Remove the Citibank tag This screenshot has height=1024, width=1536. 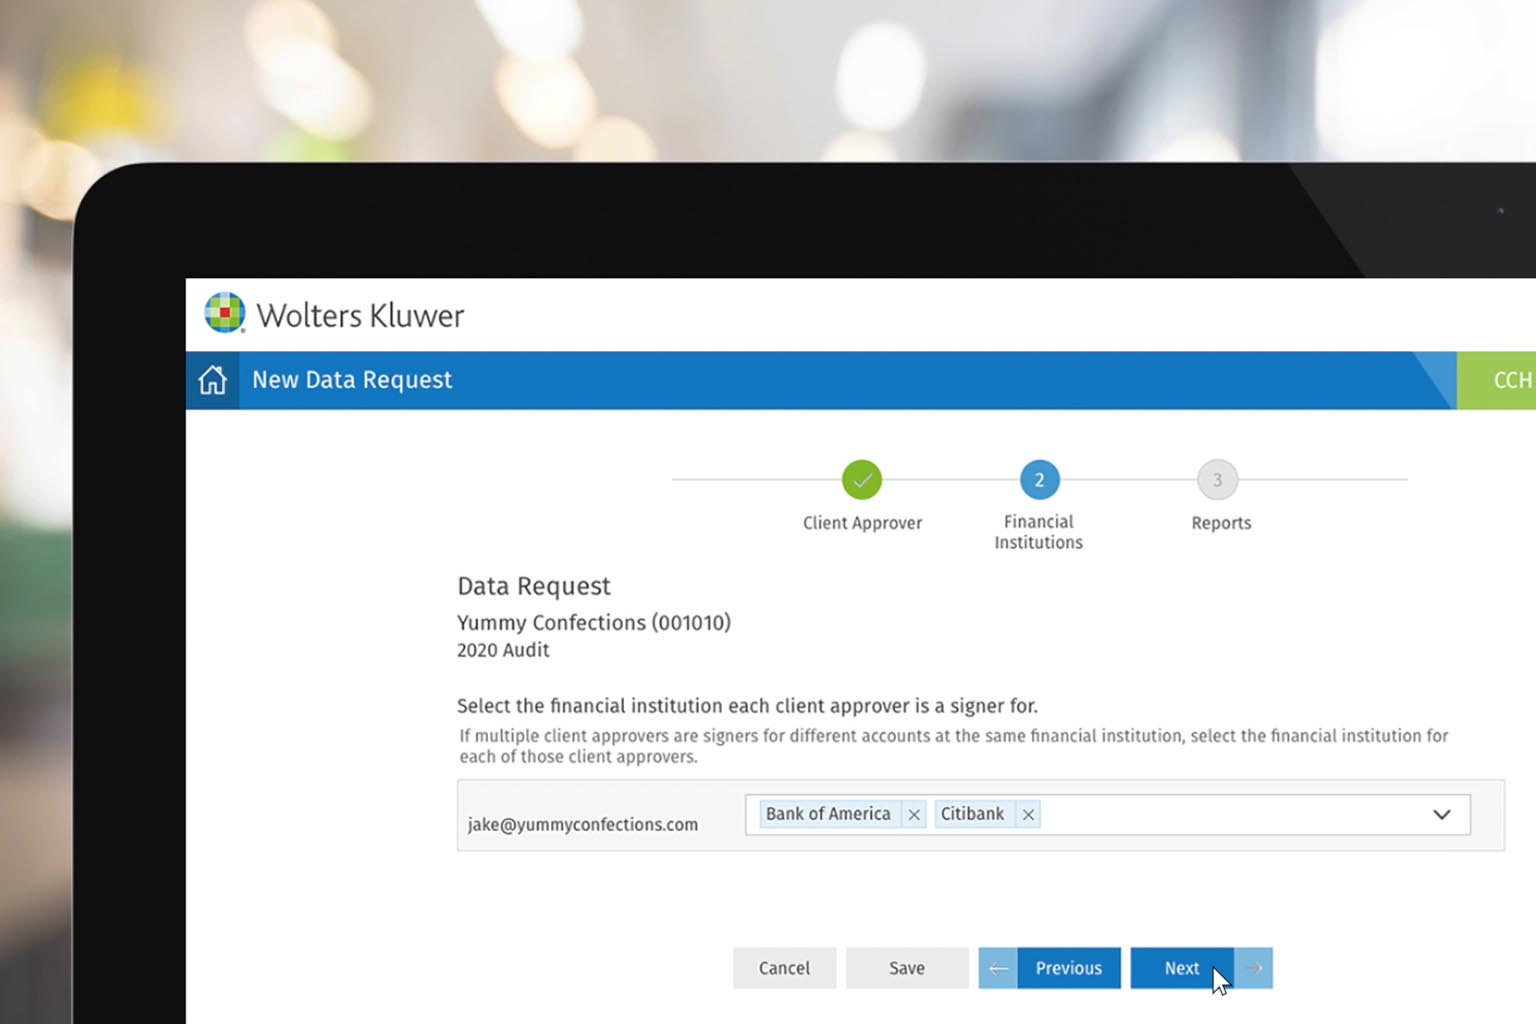(x=1028, y=815)
